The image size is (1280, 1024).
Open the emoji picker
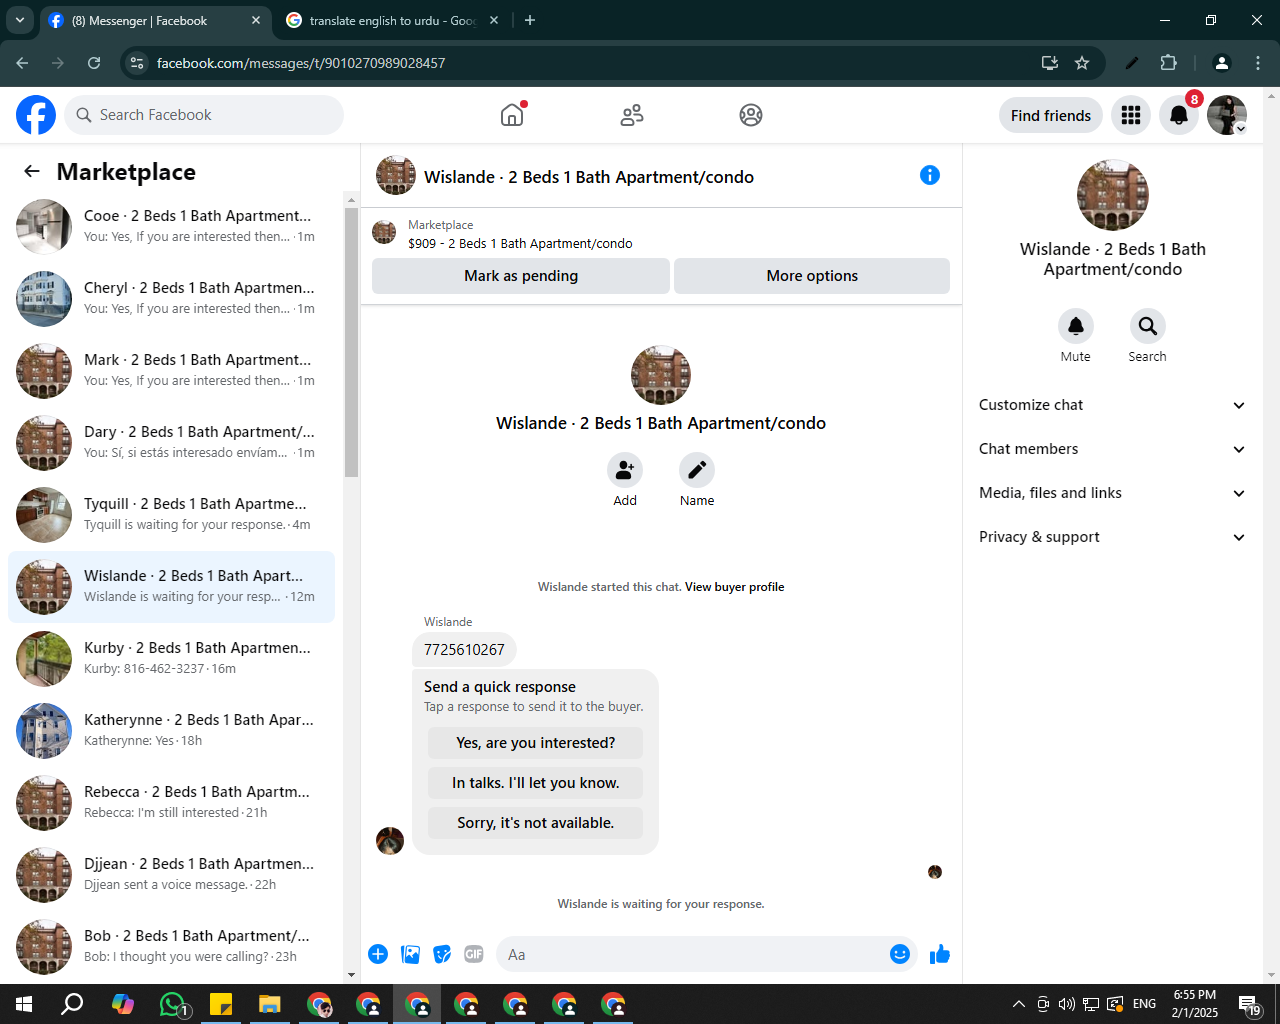pos(900,954)
